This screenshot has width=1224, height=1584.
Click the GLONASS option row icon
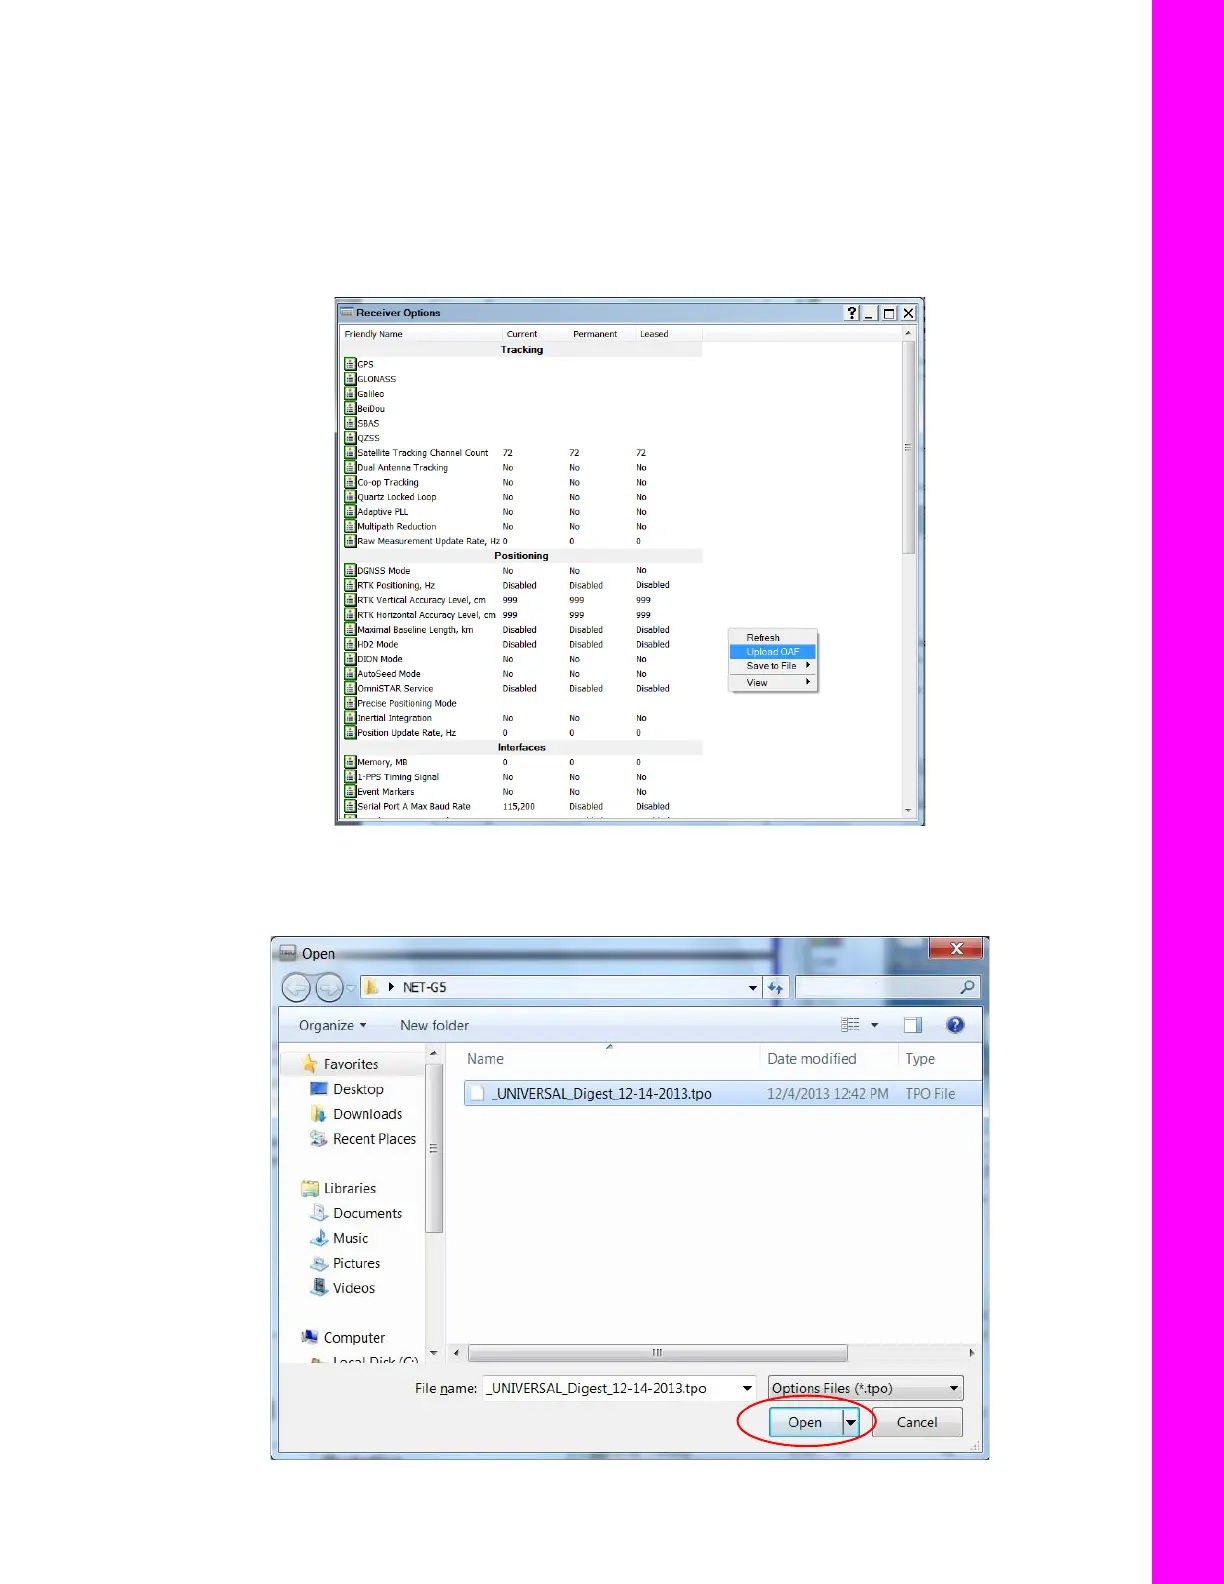350,379
